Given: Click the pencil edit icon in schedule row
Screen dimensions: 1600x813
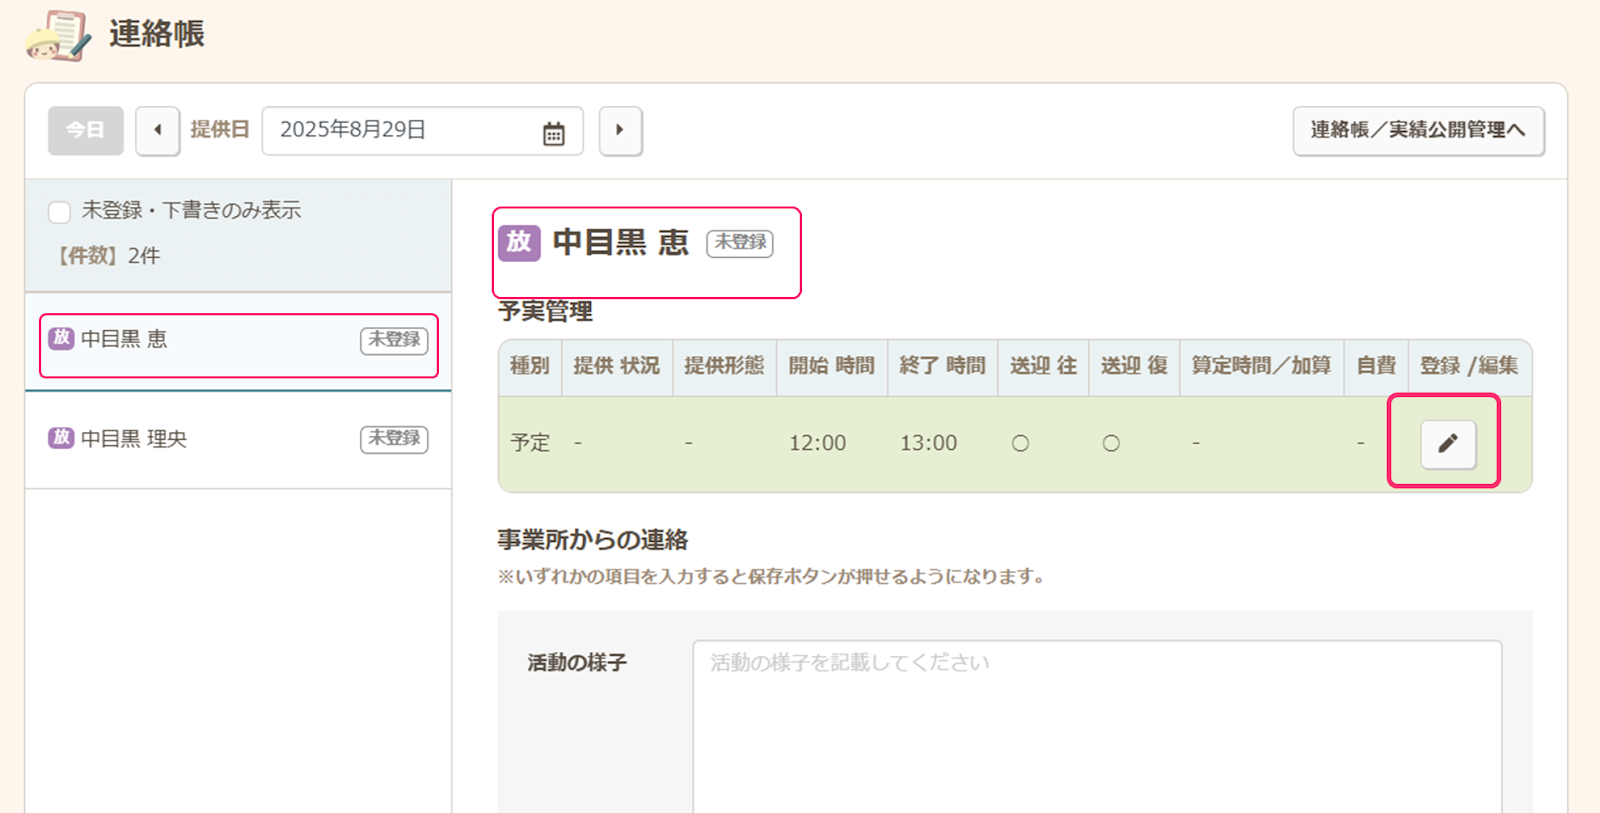Looking at the screenshot, I should [1447, 443].
